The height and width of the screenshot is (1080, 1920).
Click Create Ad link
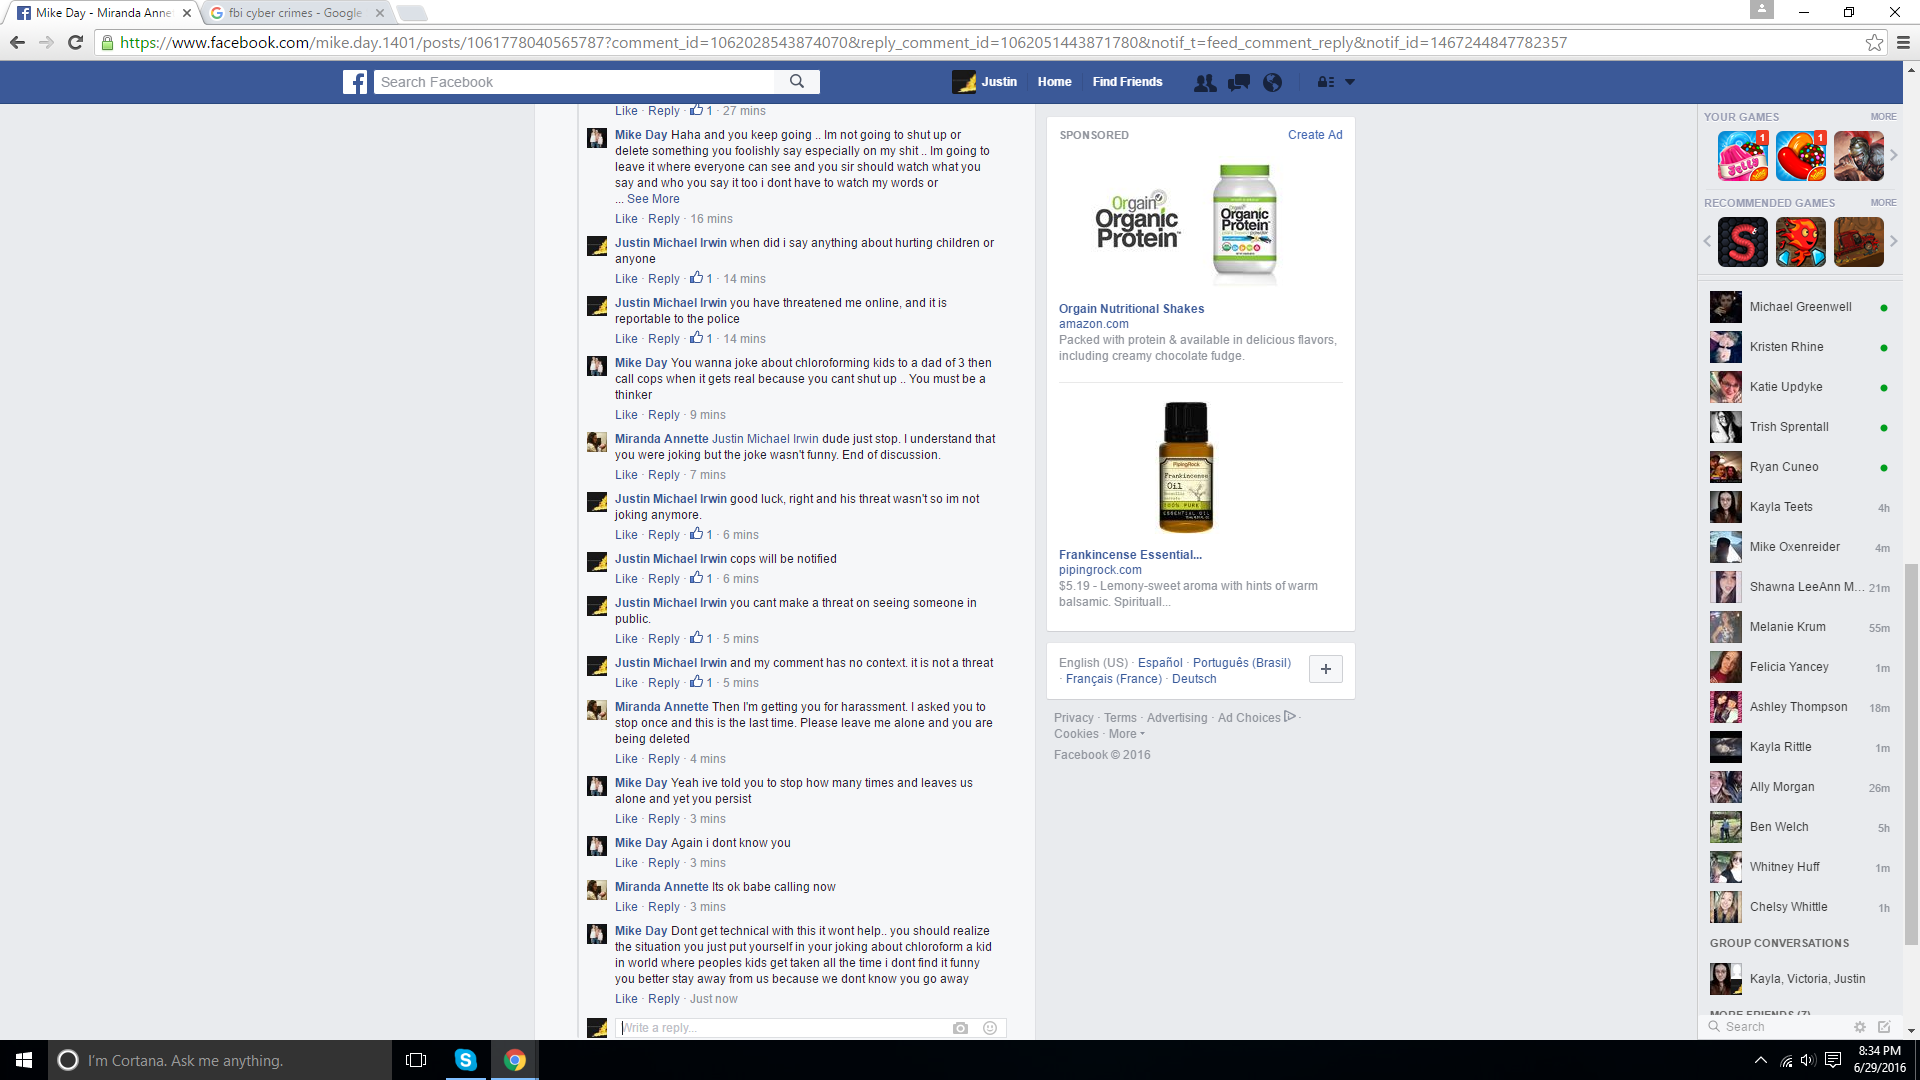click(1315, 135)
